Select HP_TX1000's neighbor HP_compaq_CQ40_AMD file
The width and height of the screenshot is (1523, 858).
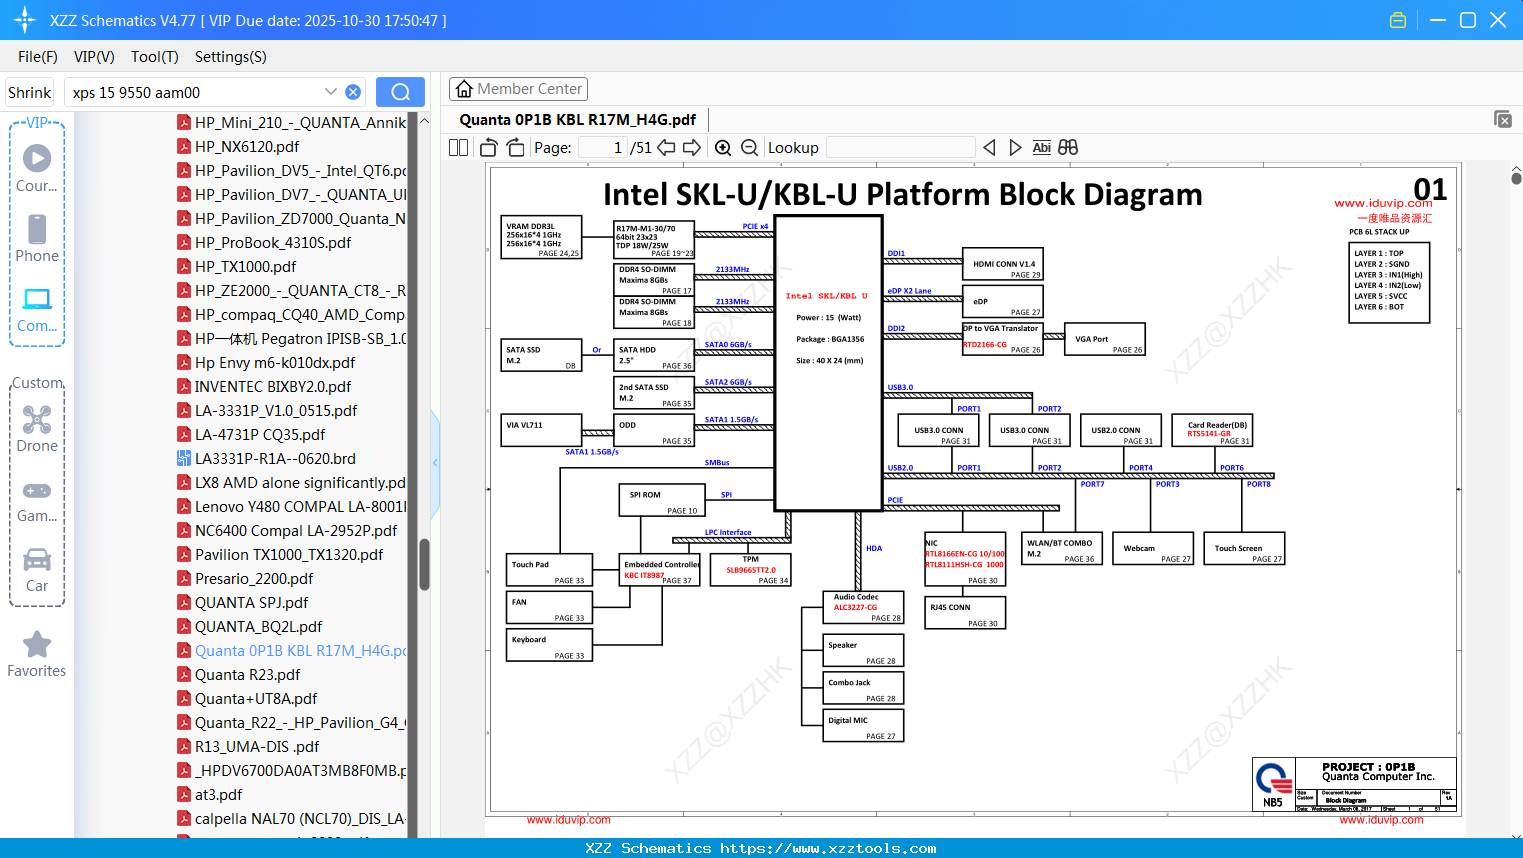299,314
